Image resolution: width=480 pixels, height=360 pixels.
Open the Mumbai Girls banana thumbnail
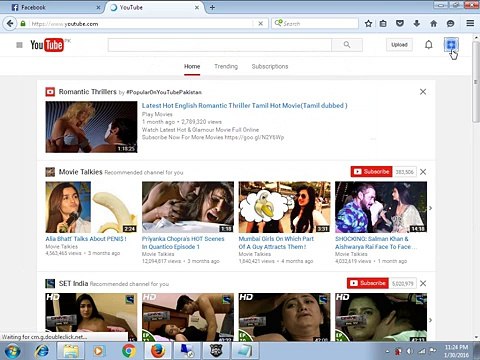click(x=284, y=207)
